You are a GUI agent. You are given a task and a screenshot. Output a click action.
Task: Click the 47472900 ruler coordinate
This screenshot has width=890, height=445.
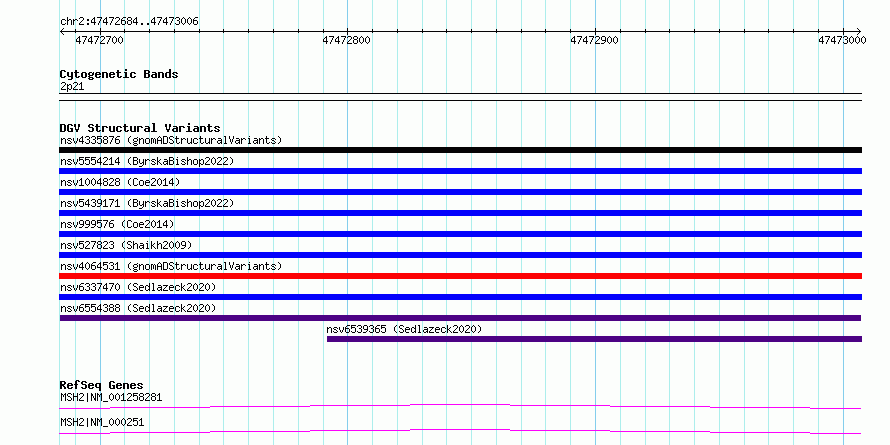[x=594, y=40]
